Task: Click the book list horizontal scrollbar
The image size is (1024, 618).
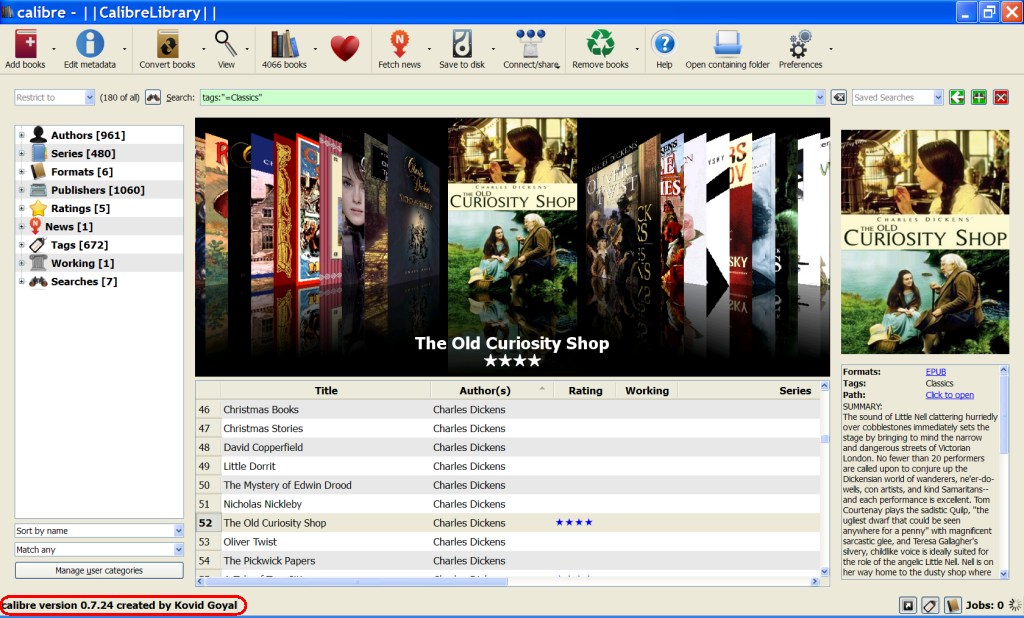Action: click(507, 581)
